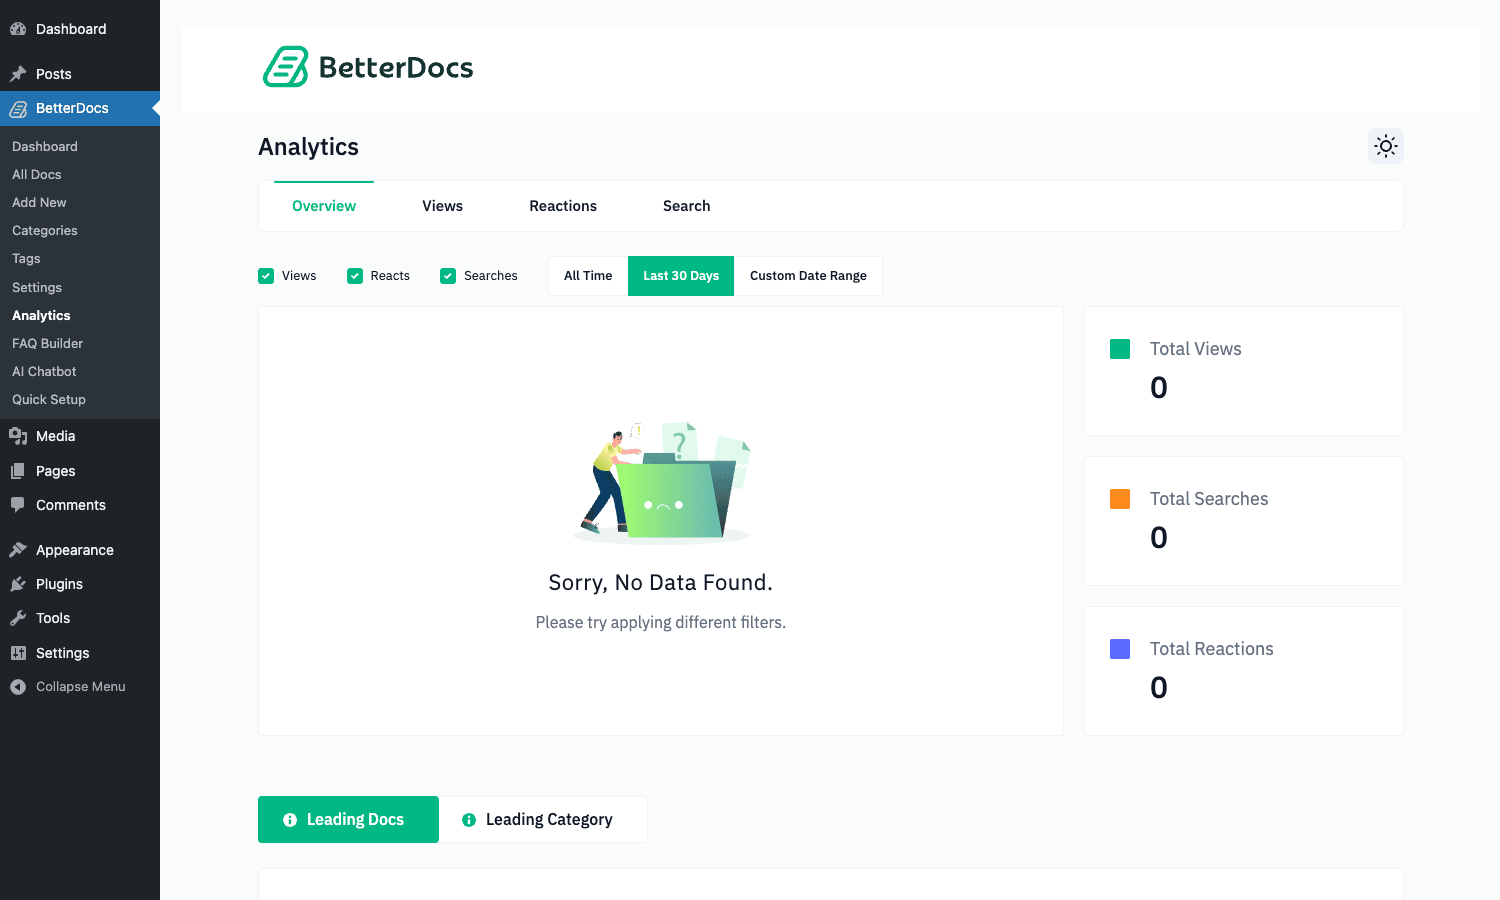Click 'Please try applying different filters.' text
This screenshot has width=1500, height=900.
pyautogui.click(x=661, y=623)
